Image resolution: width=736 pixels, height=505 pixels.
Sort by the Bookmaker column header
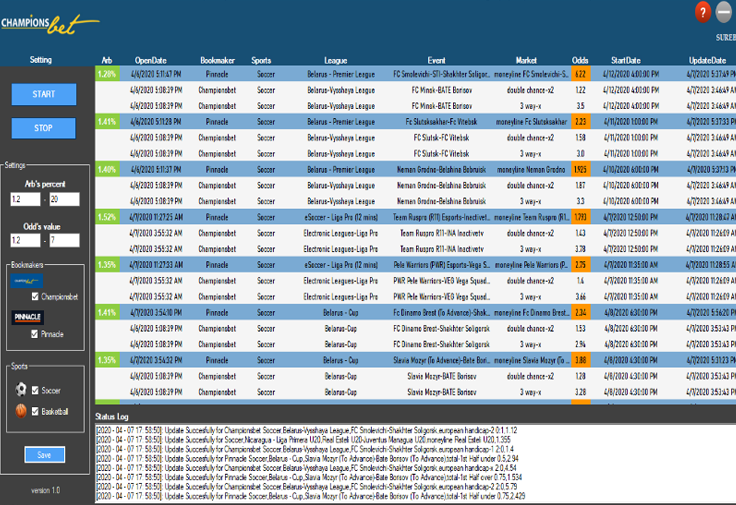pos(217,60)
